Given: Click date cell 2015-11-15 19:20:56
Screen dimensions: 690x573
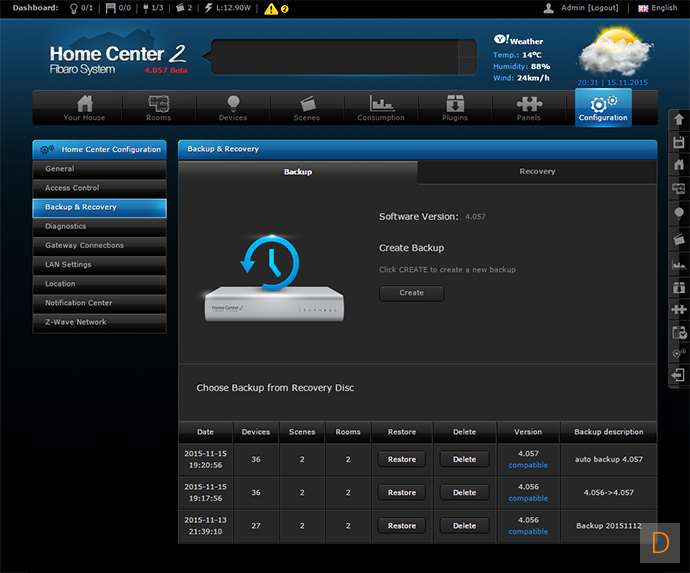Looking at the screenshot, I should [206, 459].
